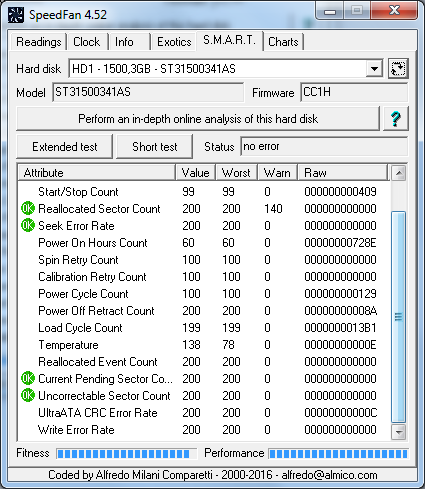Sort by the Worst column header

pos(236,173)
